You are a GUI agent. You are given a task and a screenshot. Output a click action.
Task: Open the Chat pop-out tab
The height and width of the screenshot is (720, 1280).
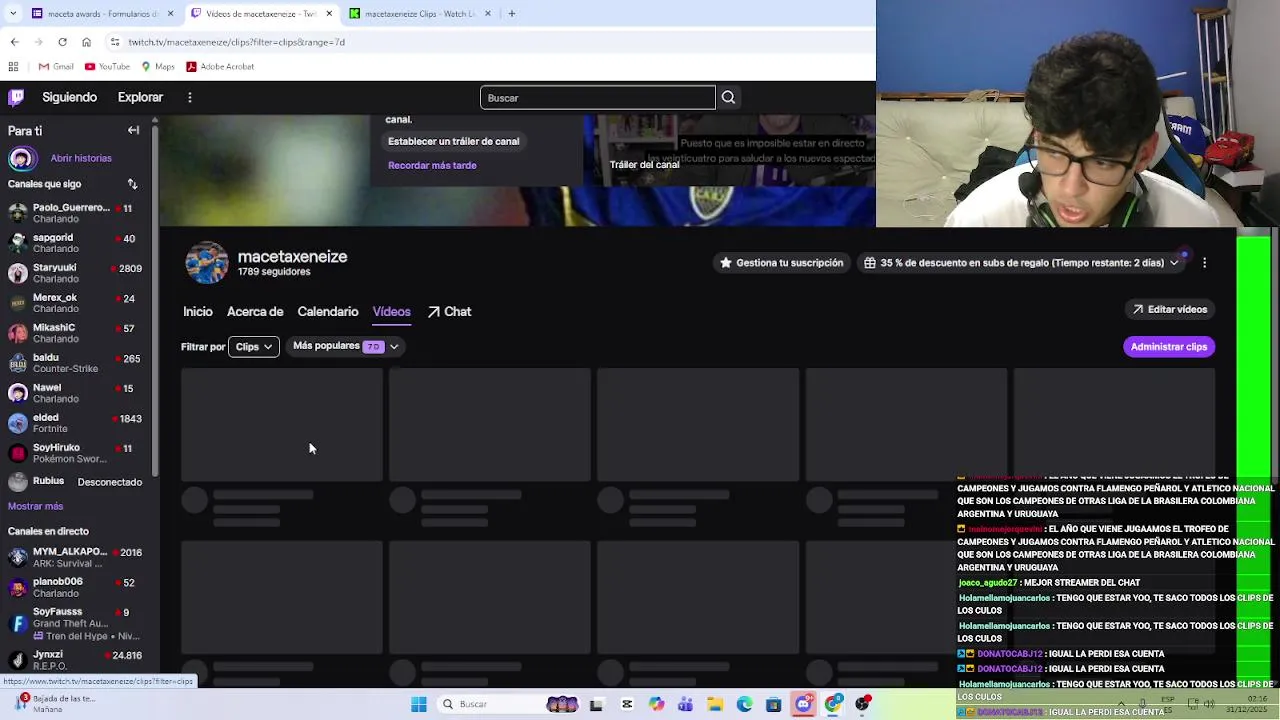click(x=449, y=312)
